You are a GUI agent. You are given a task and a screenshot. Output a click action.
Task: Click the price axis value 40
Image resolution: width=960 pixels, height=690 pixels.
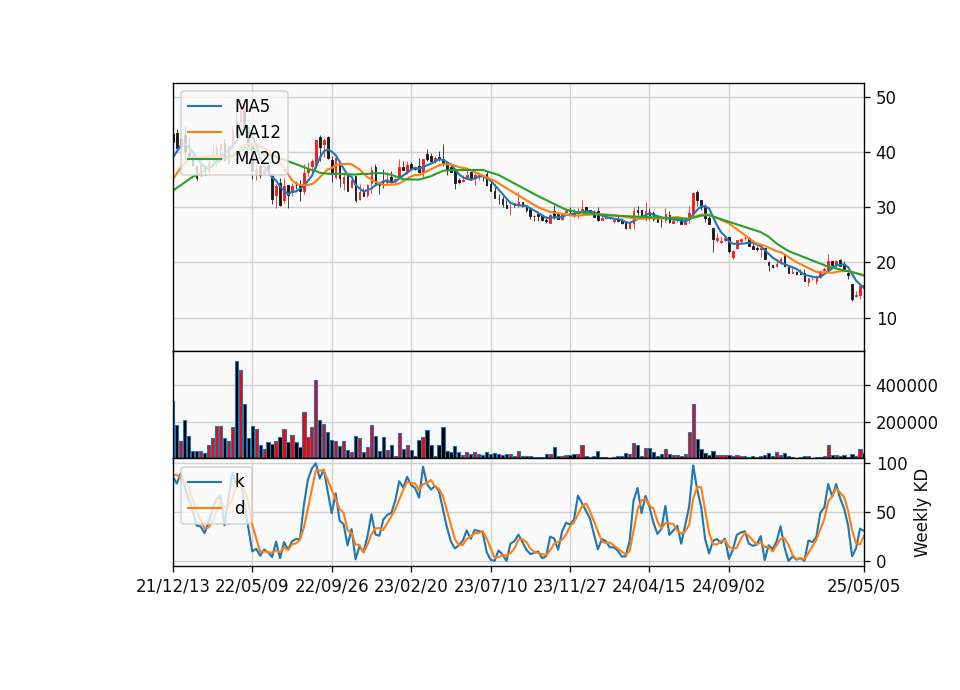(x=885, y=153)
